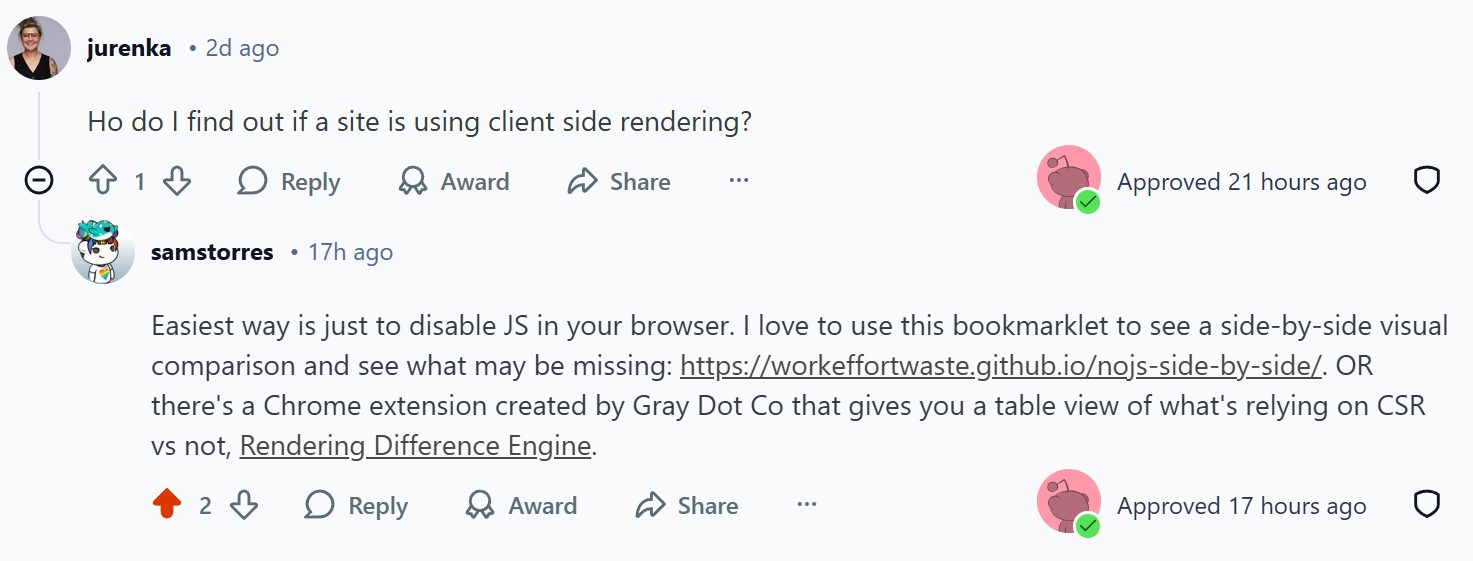Image resolution: width=1473 pixels, height=561 pixels.
Task: Open overflow menu on samstorres's reply
Action: (x=807, y=505)
